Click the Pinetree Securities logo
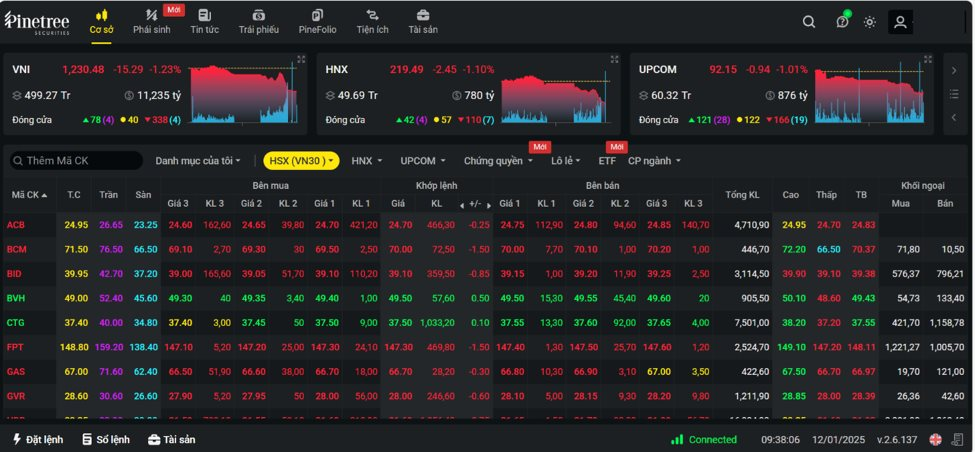Image resolution: width=975 pixels, height=452 pixels. click(38, 22)
